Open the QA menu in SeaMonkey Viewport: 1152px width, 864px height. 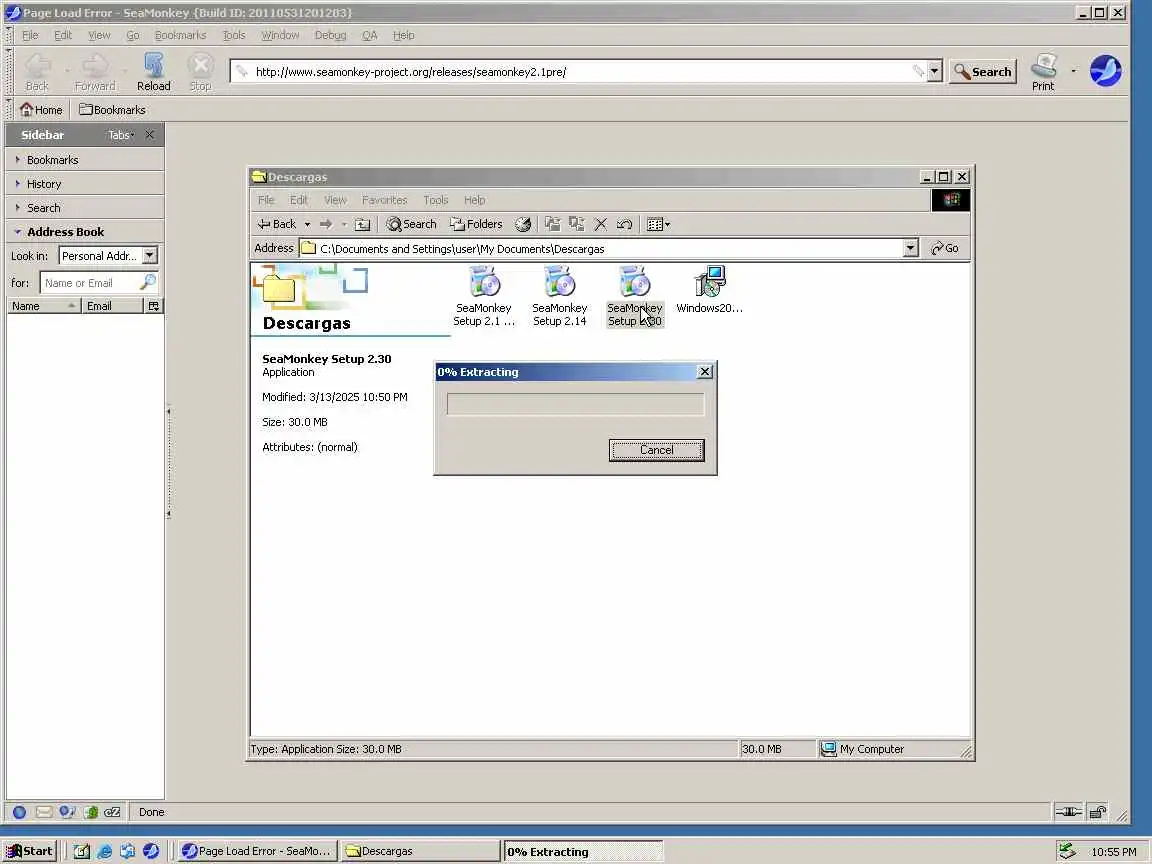click(370, 35)
